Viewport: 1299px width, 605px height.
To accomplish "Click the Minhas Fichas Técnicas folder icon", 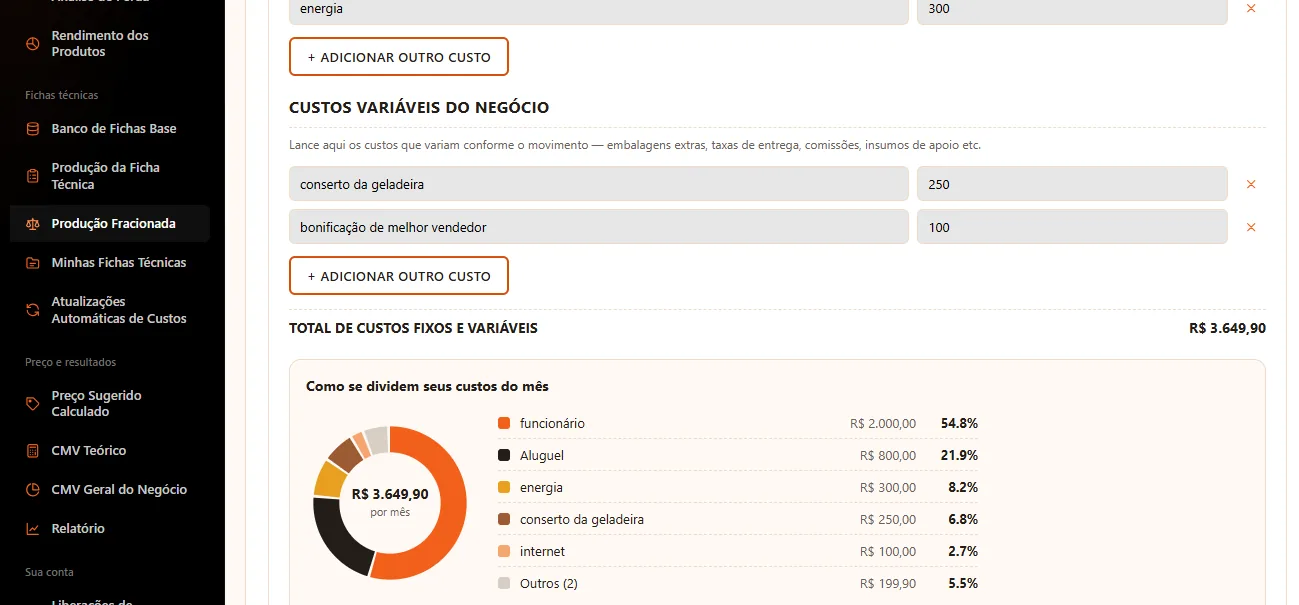I will click(32, 263).
